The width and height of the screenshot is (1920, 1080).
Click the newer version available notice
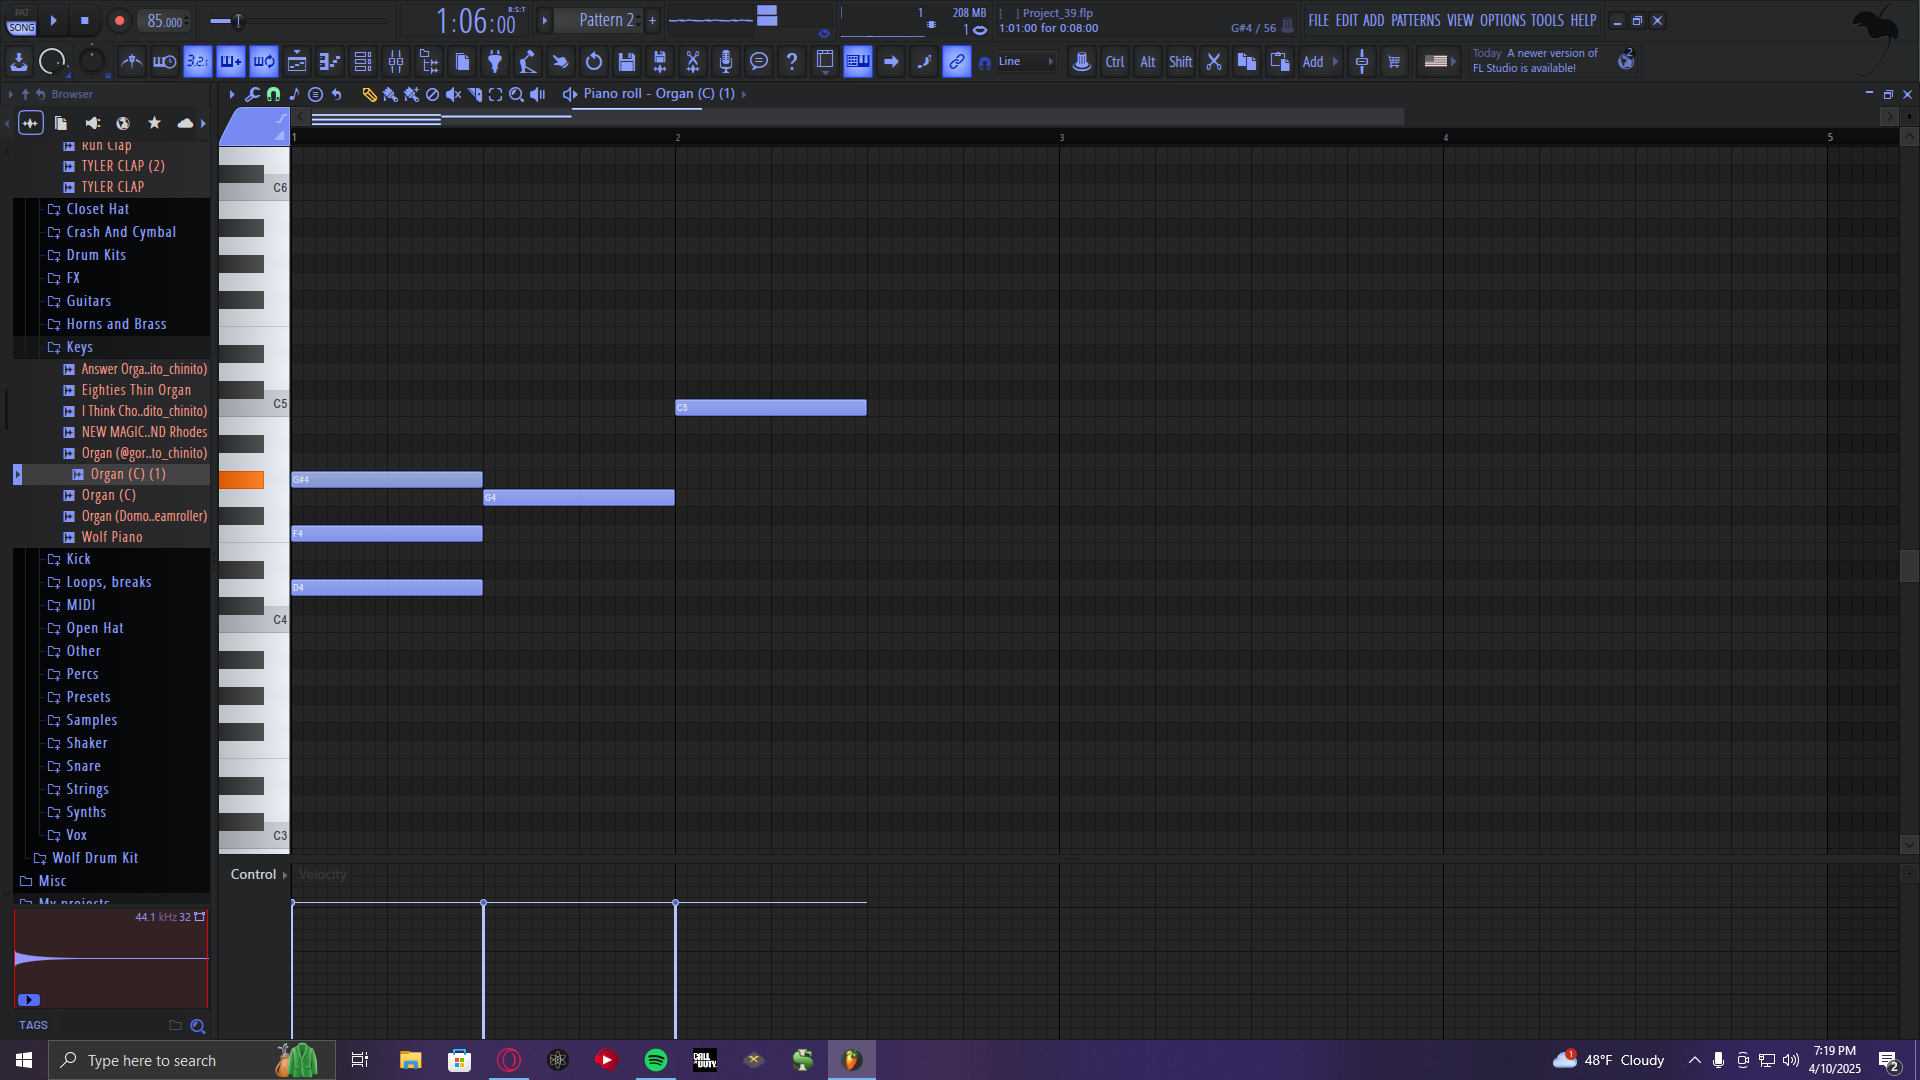pyautogui.click(x=1534, y=61)
